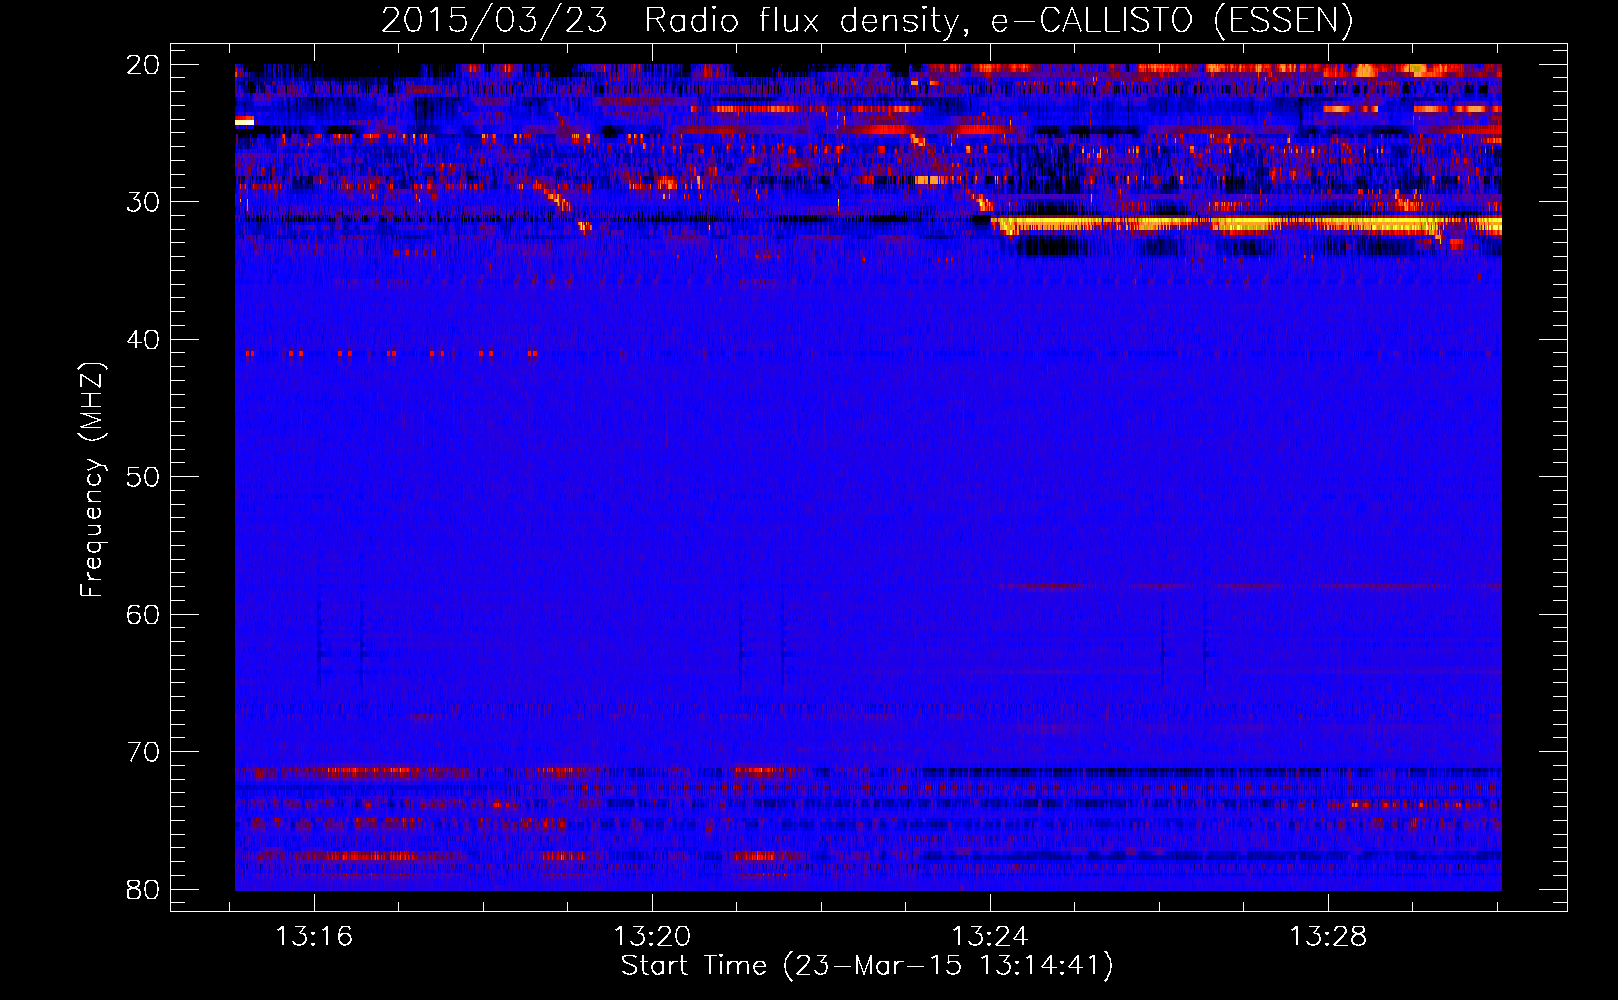Click the "Frequency (MHZ)" axis label
1618x1000 pixels.
click(x=92, y=480)
